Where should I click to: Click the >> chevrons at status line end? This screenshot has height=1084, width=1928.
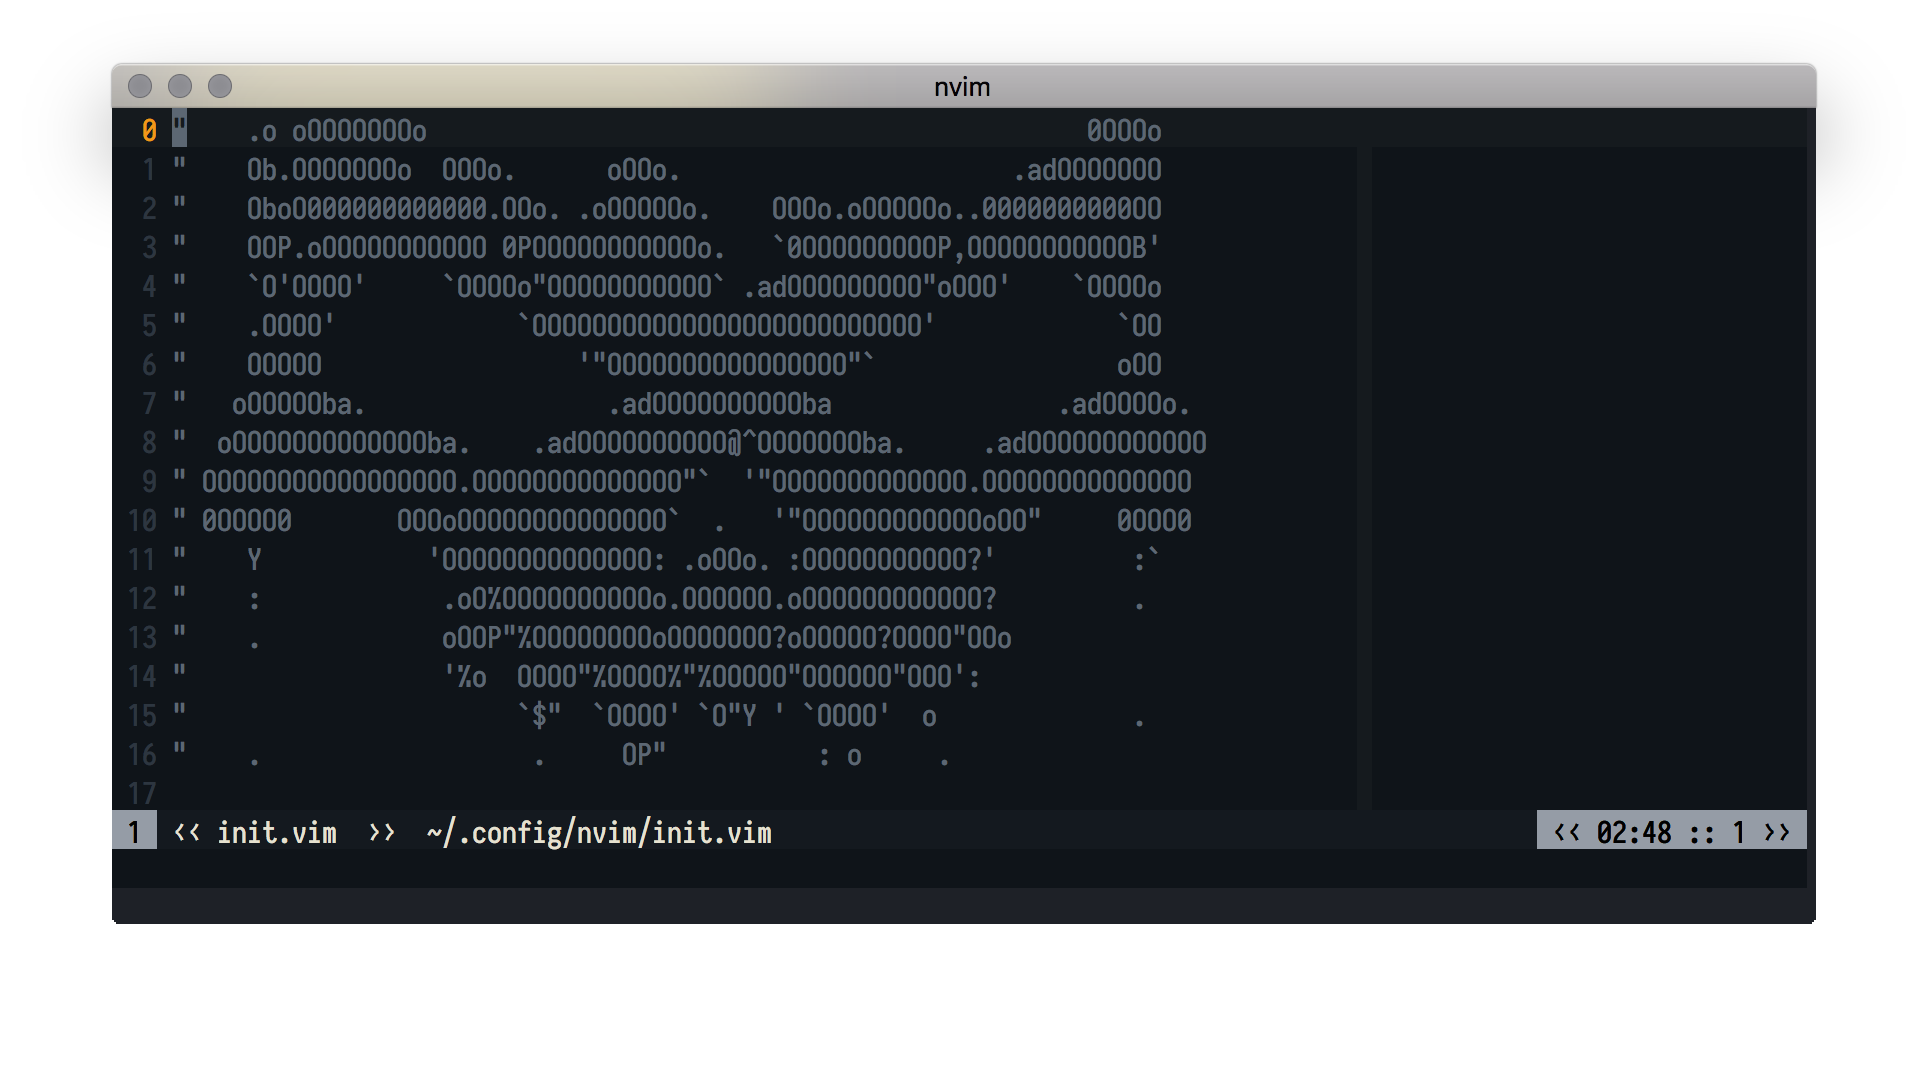[x=1777, y=832]
